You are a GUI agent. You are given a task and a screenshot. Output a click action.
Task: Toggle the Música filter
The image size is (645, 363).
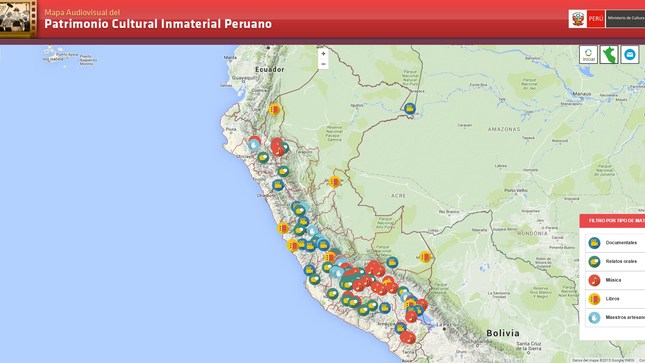tap(615, 280)
